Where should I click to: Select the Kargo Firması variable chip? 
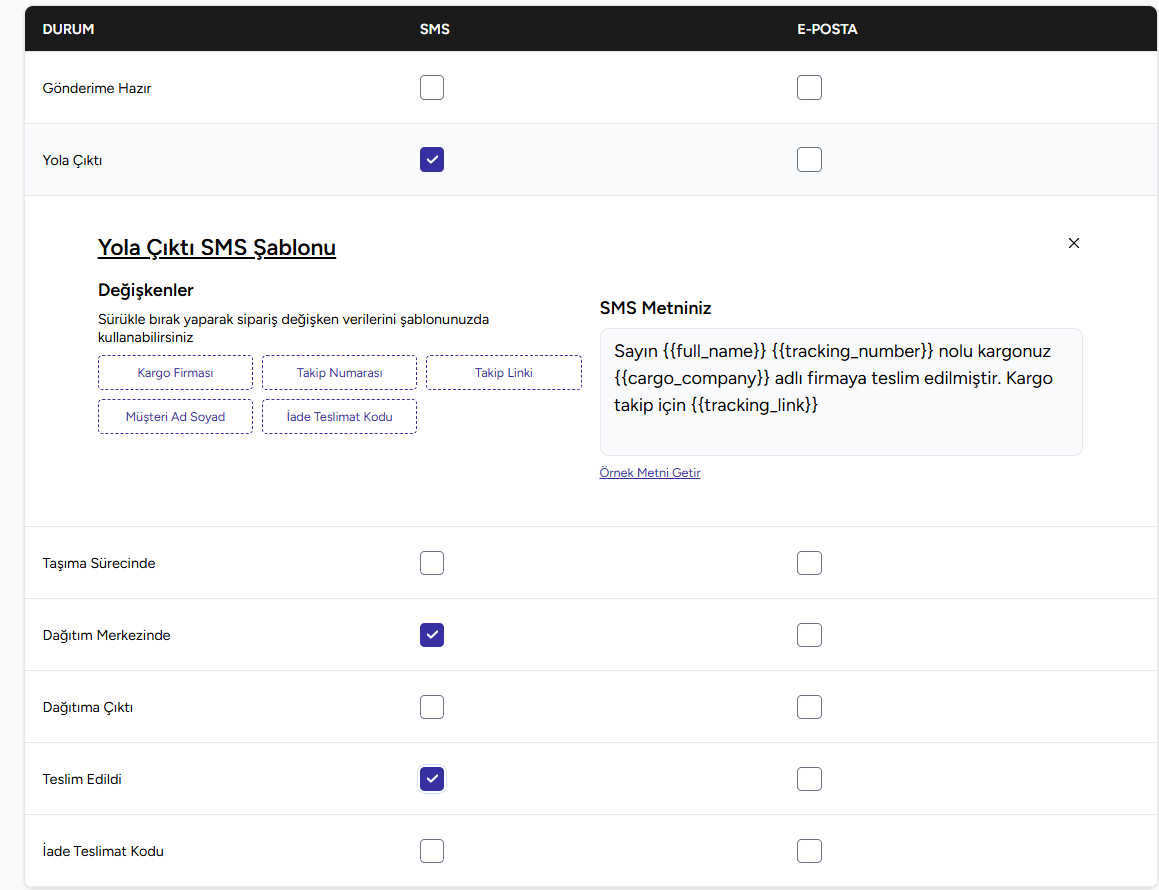175,373
